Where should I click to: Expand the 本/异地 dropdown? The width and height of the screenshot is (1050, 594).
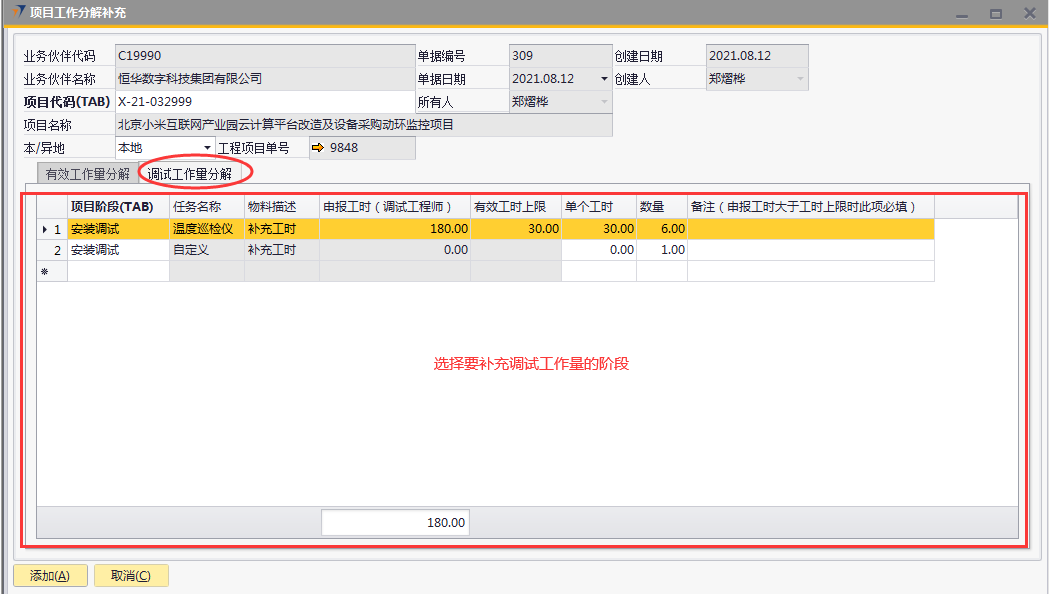click(x=208, y=148)
